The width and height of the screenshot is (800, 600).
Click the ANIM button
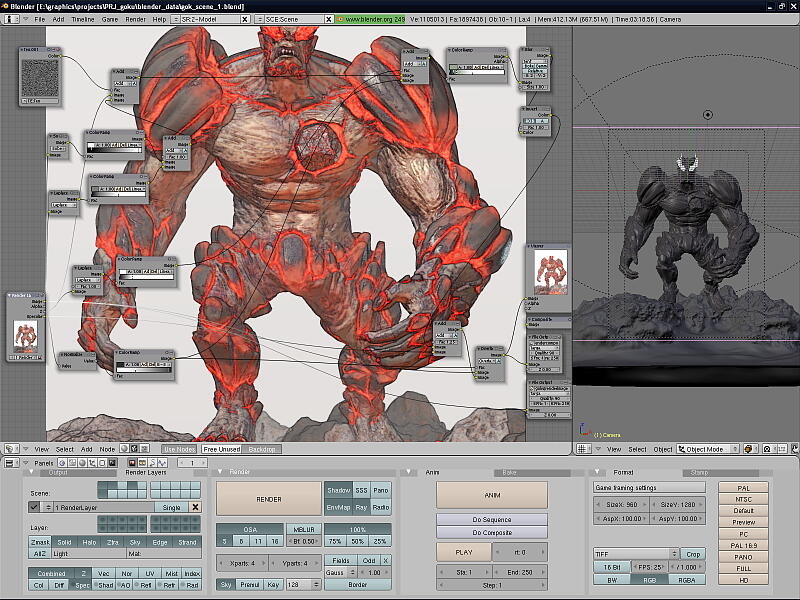point(491,494)
